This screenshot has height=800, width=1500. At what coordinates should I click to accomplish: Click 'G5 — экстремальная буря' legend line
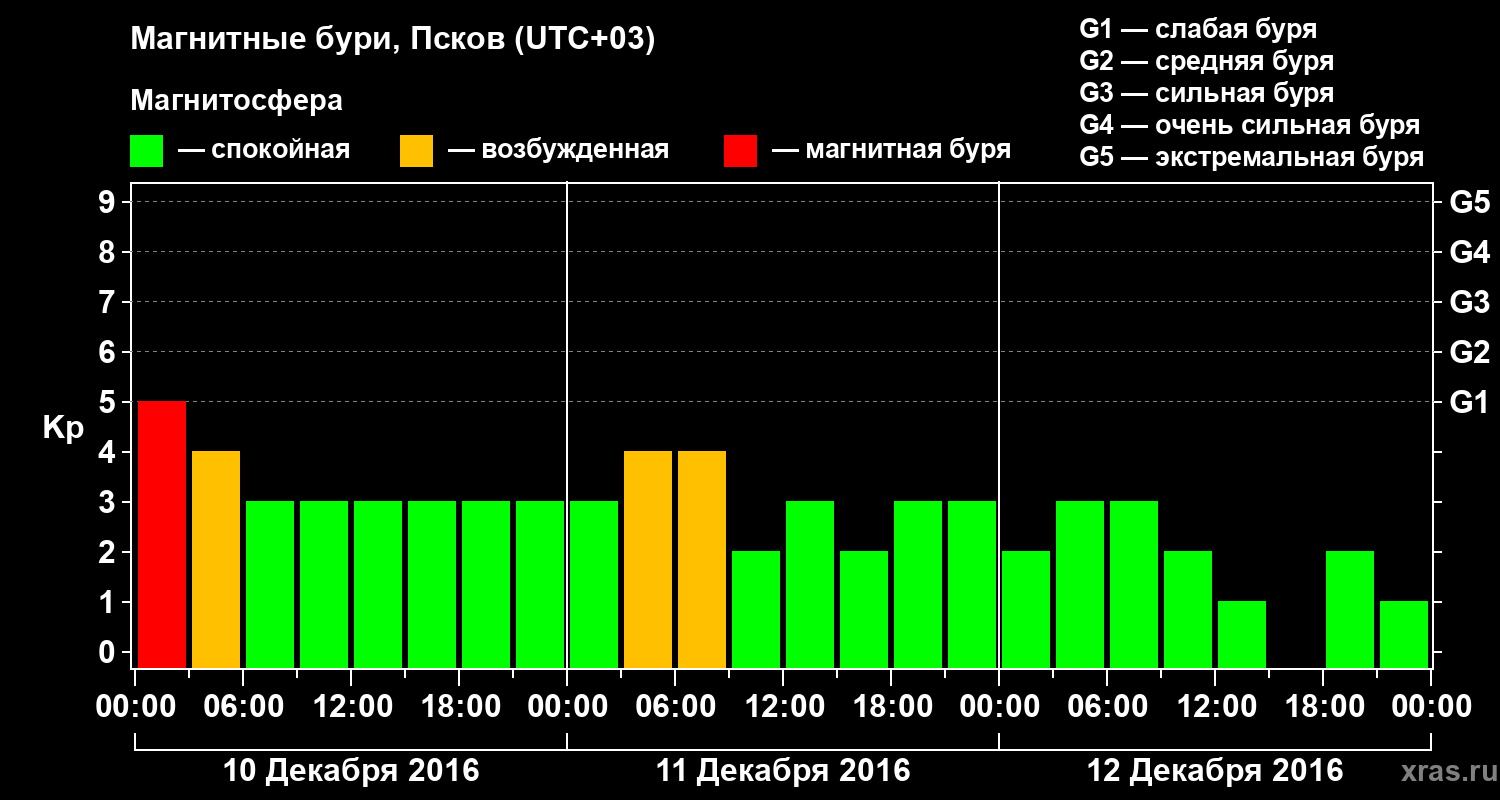[1251, 157]
